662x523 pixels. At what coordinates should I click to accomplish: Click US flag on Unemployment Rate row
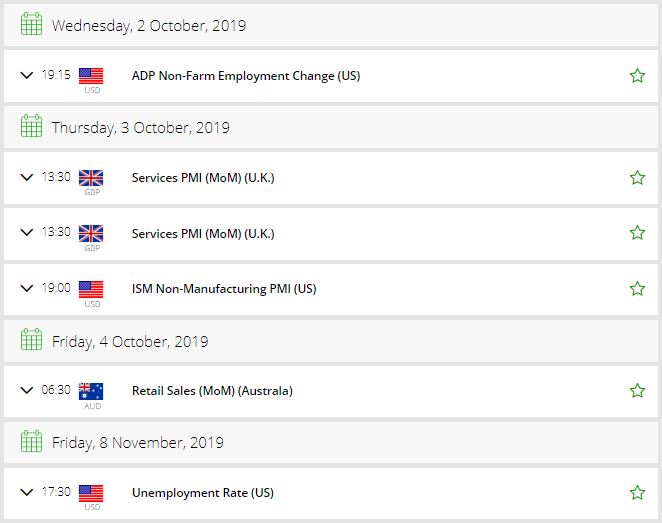click(x=91, y=493)
